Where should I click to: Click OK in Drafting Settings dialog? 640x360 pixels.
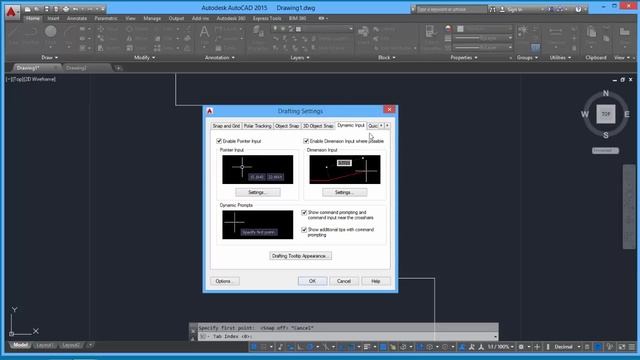(x=312, y=281)
